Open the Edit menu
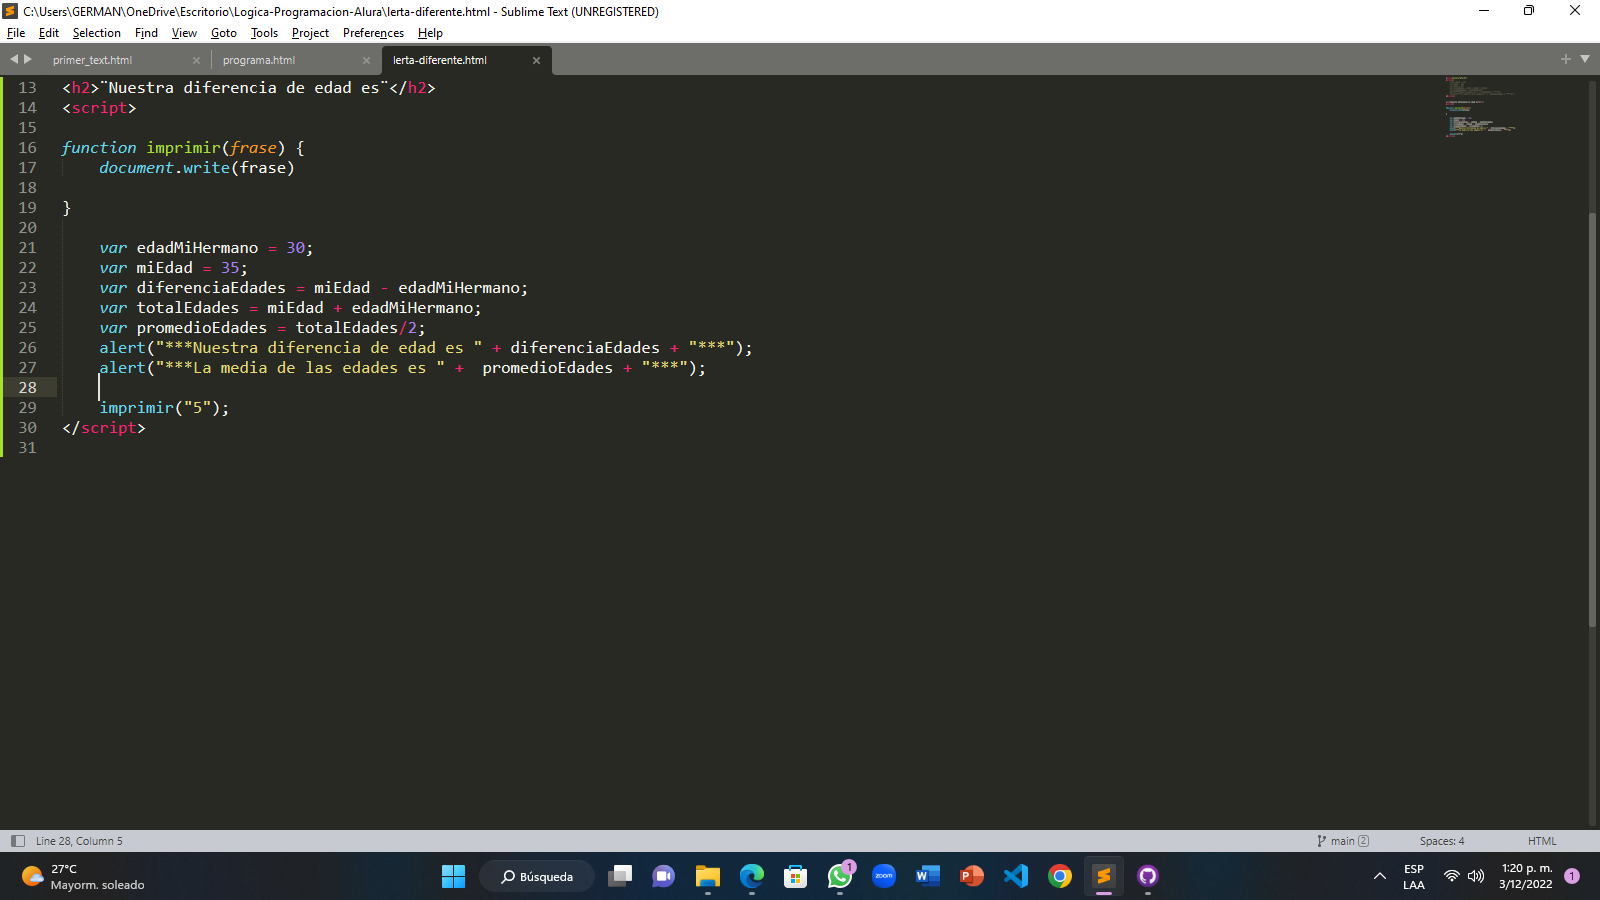The width and height of the screenshot is (1600, 900). (x=49, y=33)
